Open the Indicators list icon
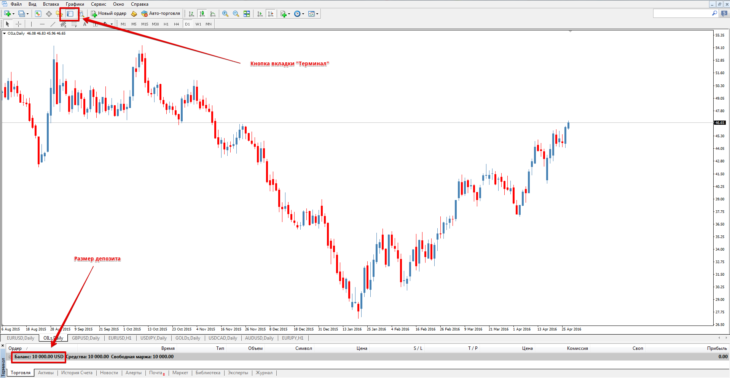The height and width of the screenshot is (378, 730). point(283,14)
